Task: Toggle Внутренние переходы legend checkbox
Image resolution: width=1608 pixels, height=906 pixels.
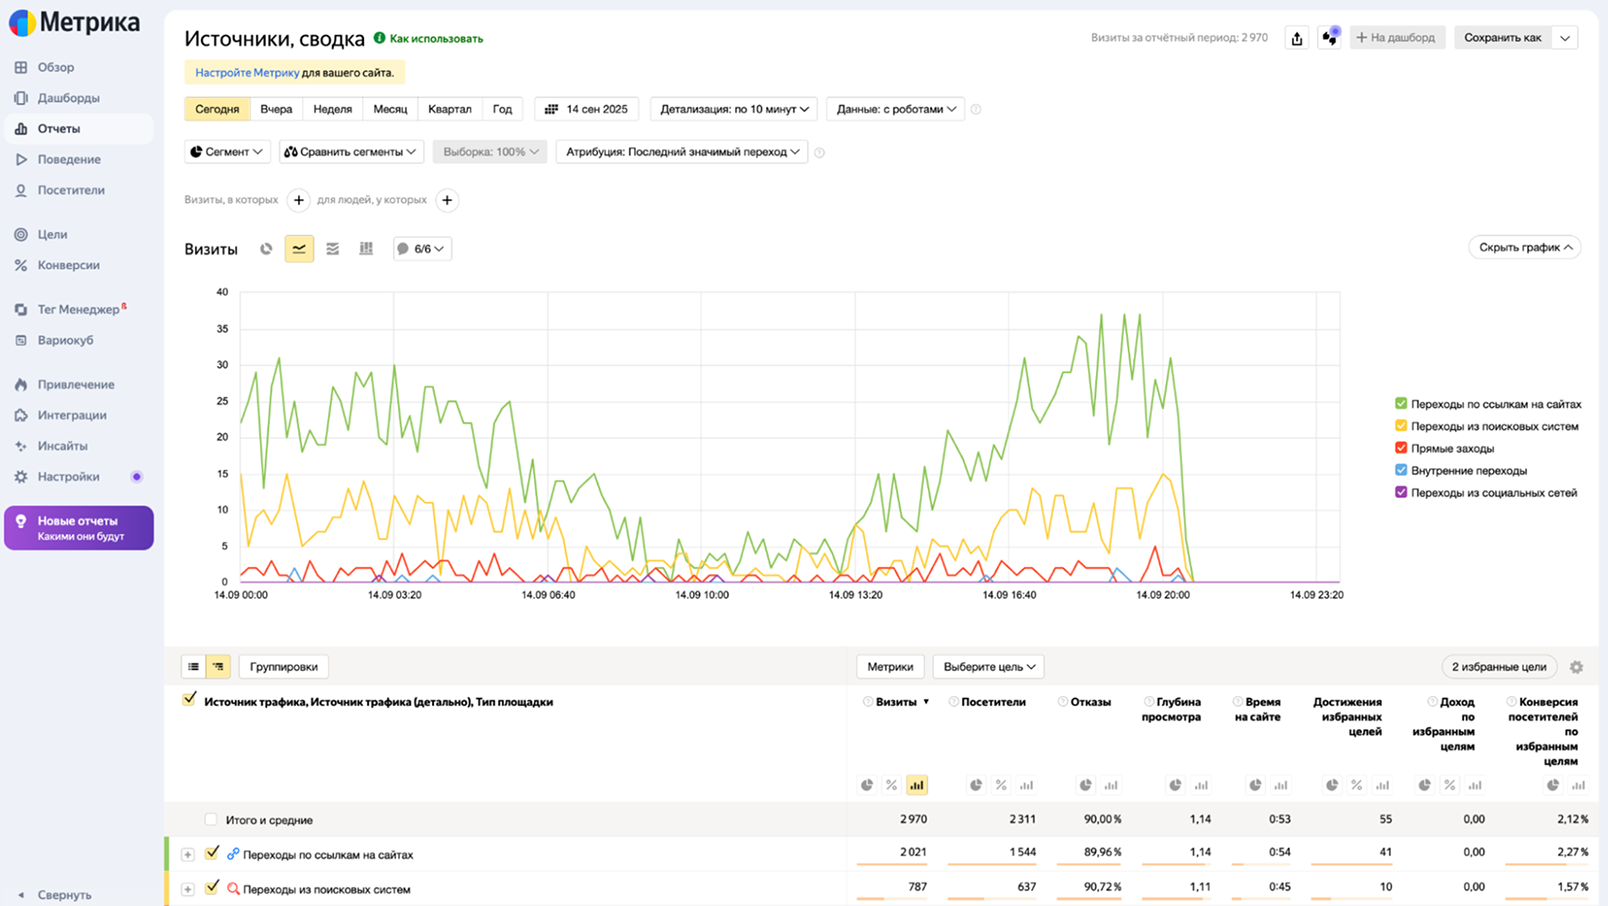Action: coord(1401,470)
